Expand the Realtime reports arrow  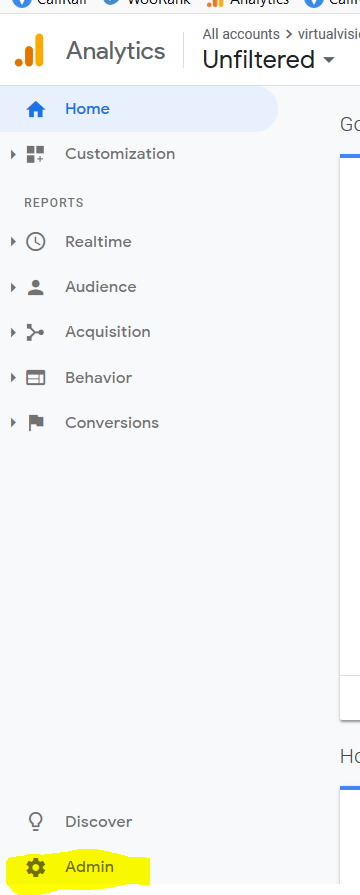coord(13,242)
